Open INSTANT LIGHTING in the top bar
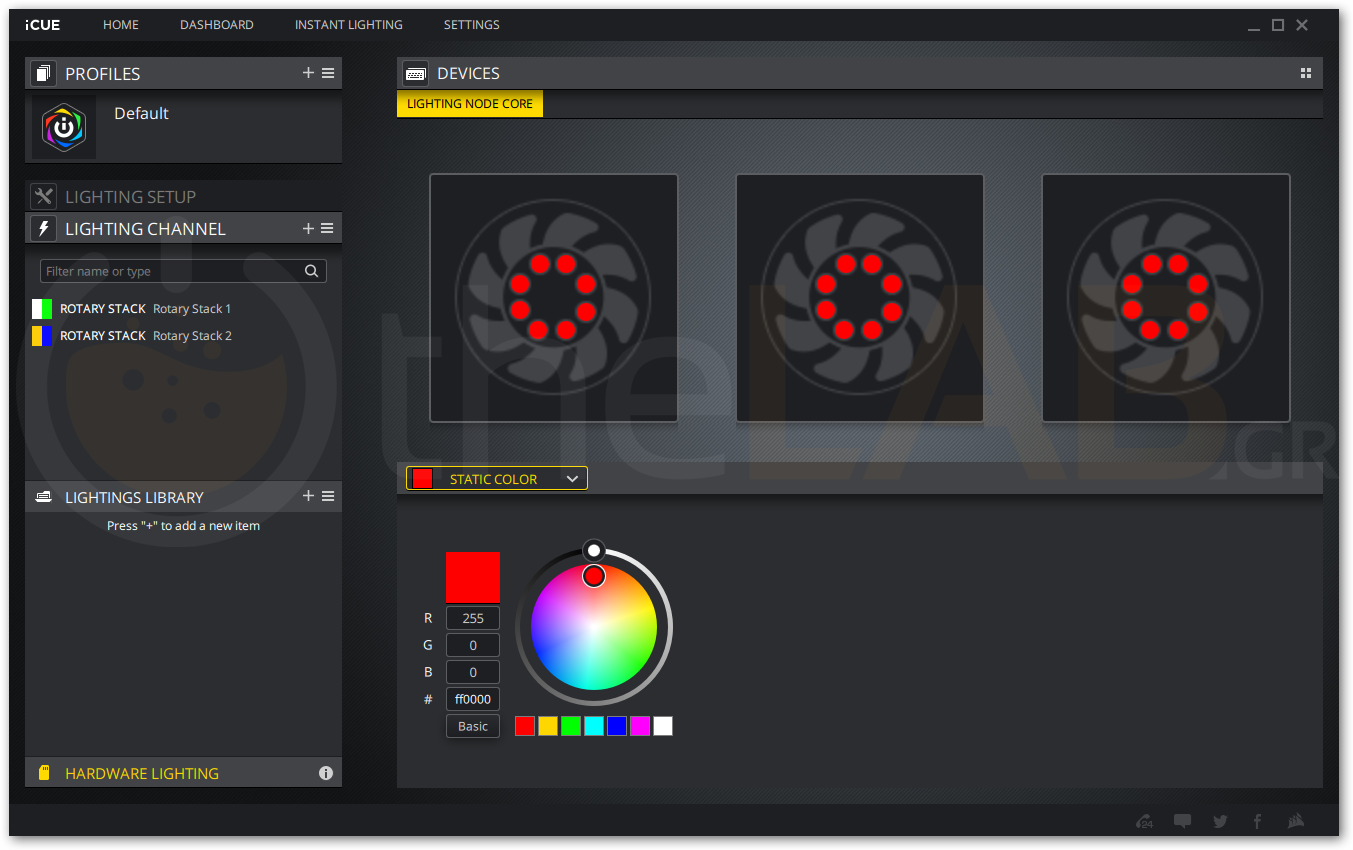This screenshot has width=1353, height=850. point(349,25)
